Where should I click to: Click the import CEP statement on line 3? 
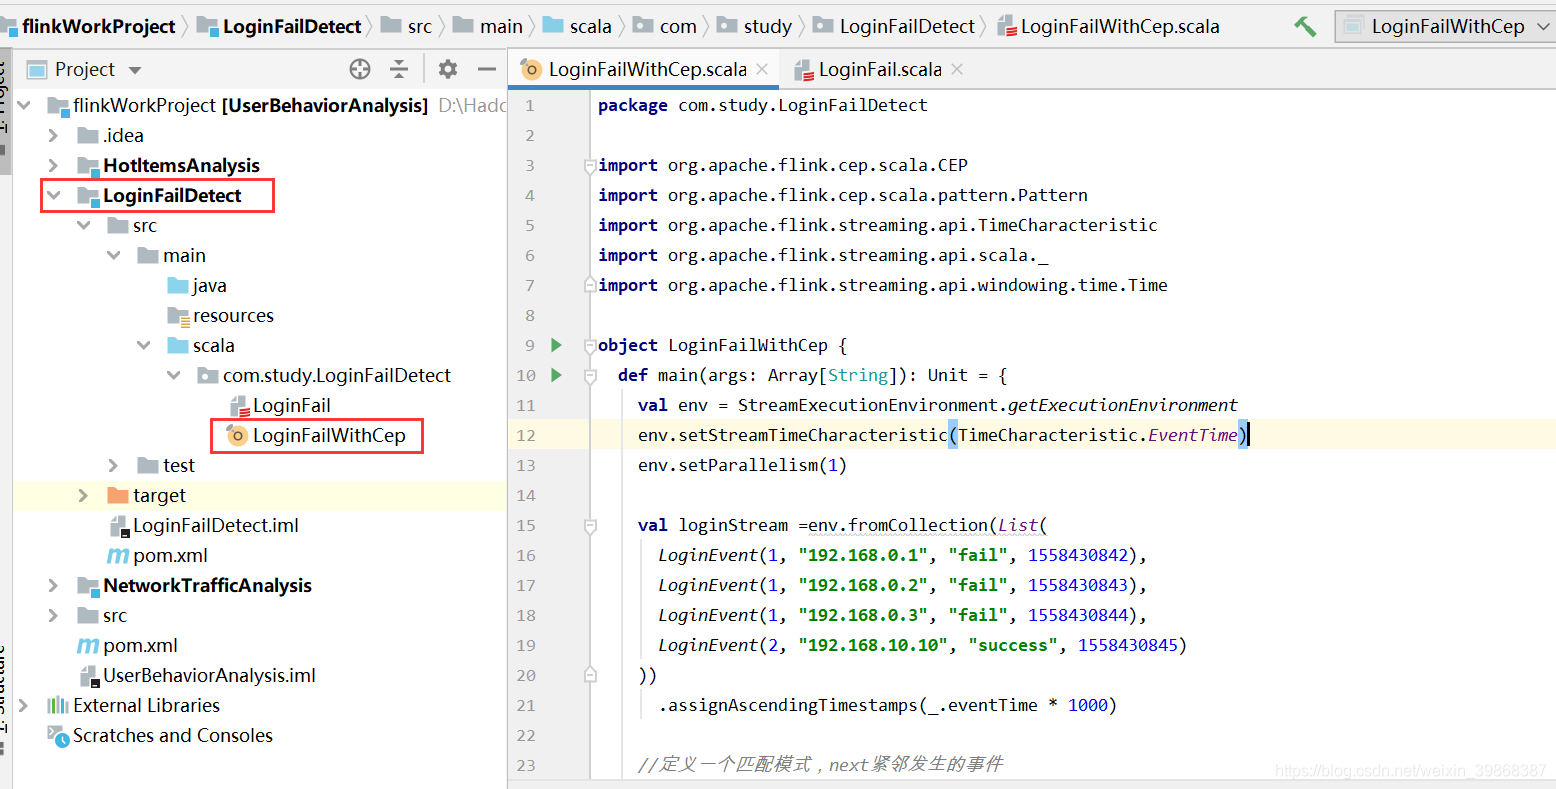pyautogui.click(x=783, y=165)
